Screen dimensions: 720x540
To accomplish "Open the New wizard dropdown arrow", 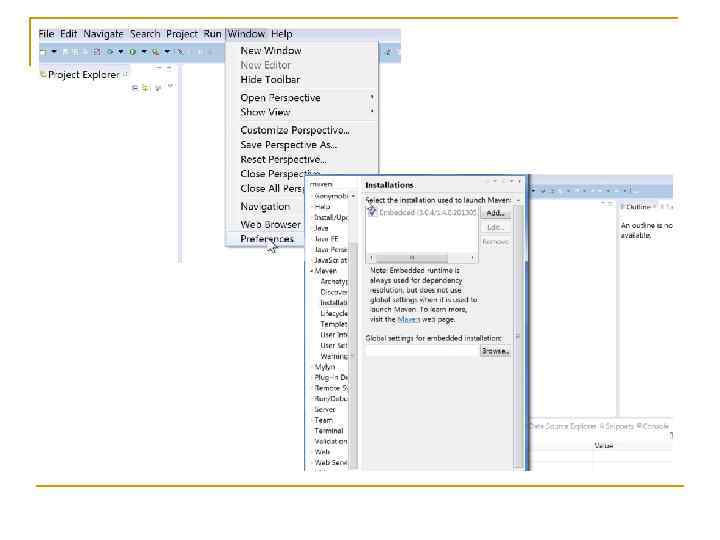I will coord(54,52).
